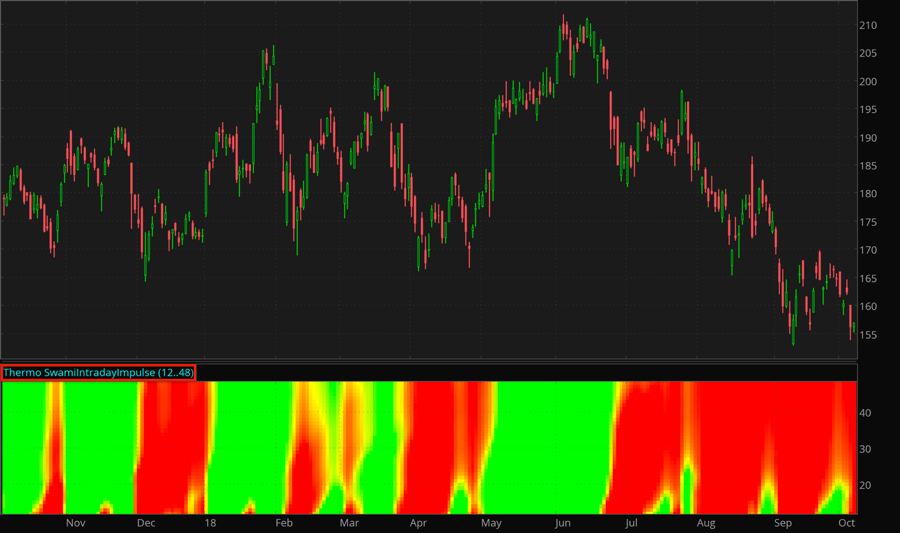
Task: Click the 210 price axis label
Action: (868, 25)
